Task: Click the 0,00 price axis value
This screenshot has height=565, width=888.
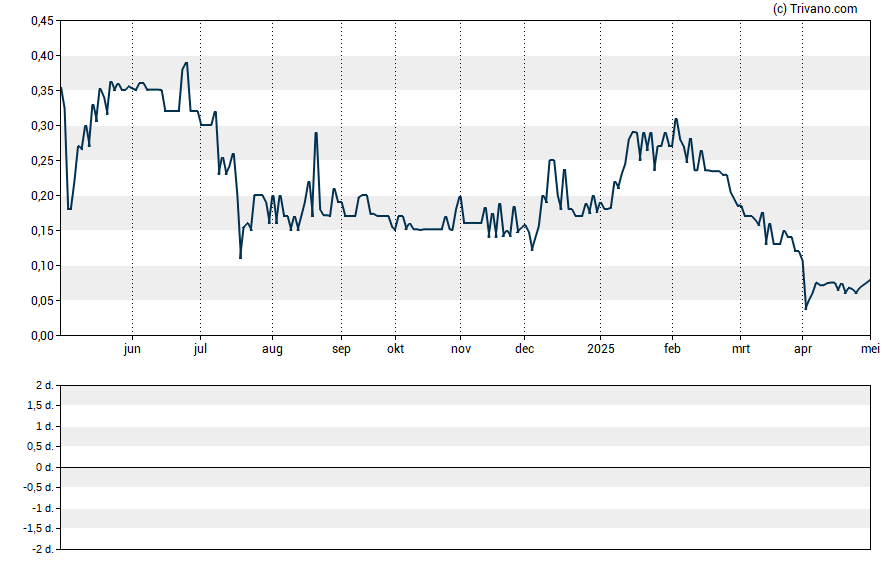Action: click(42, 336)
